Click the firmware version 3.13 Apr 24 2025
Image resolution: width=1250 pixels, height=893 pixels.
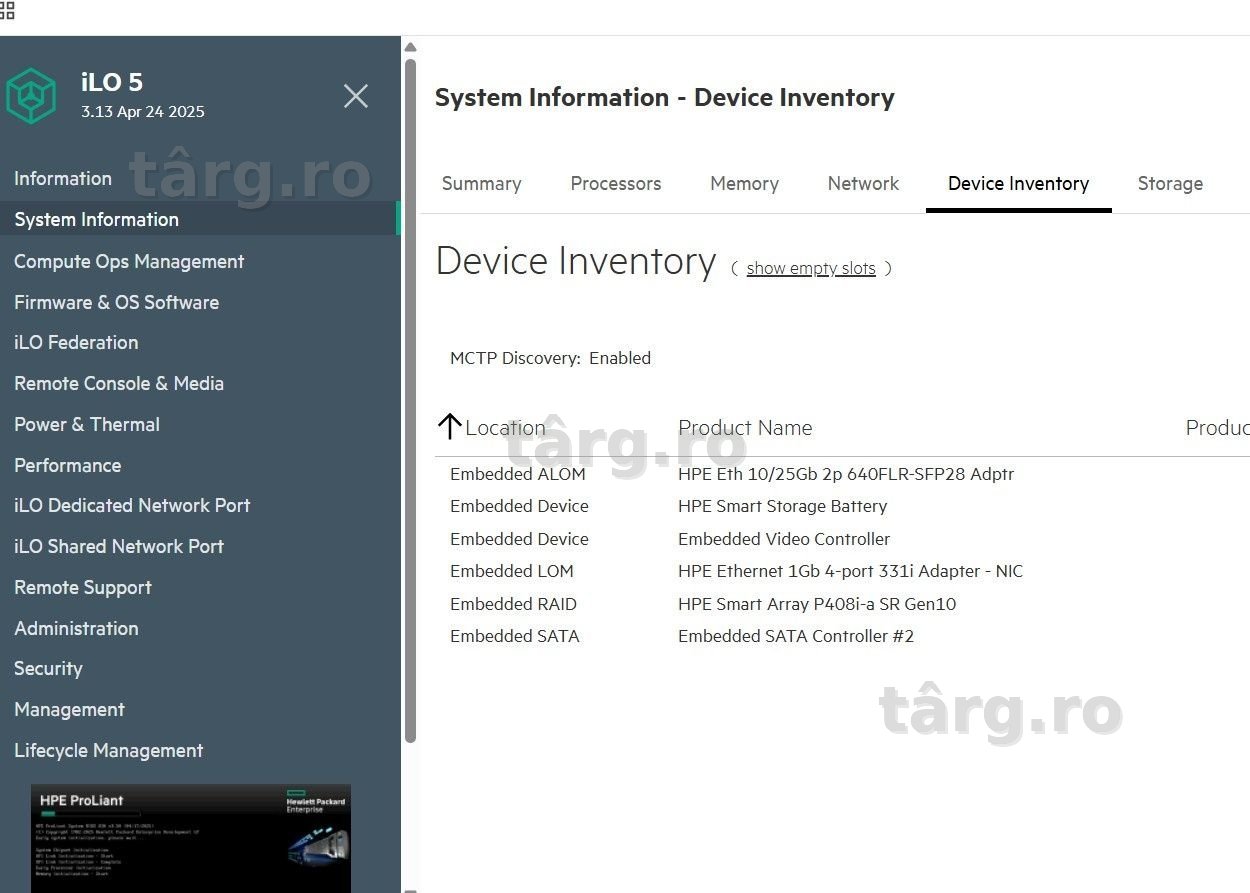click(x=143, y=112)
